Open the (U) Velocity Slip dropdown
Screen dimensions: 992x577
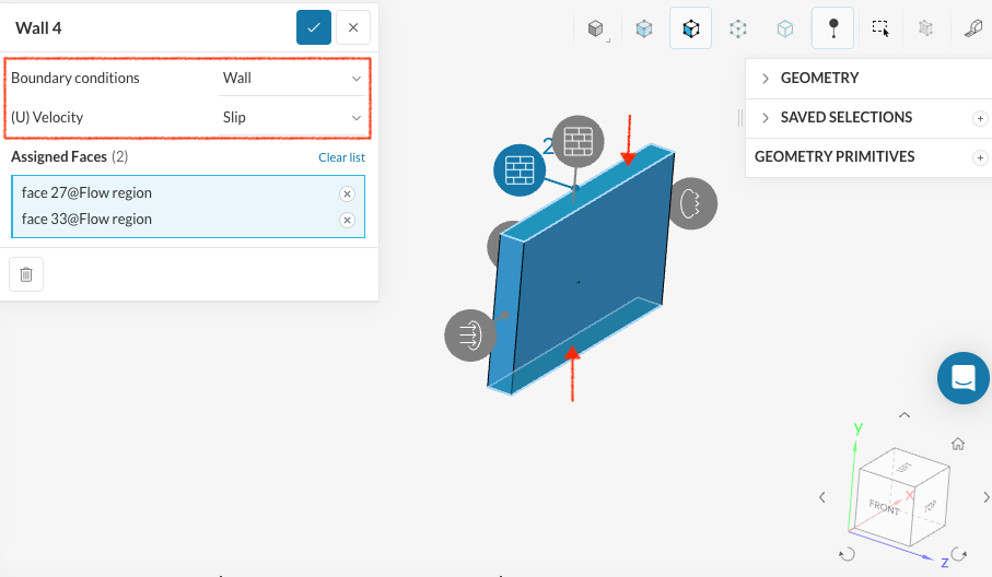click(x=292, y=117)
